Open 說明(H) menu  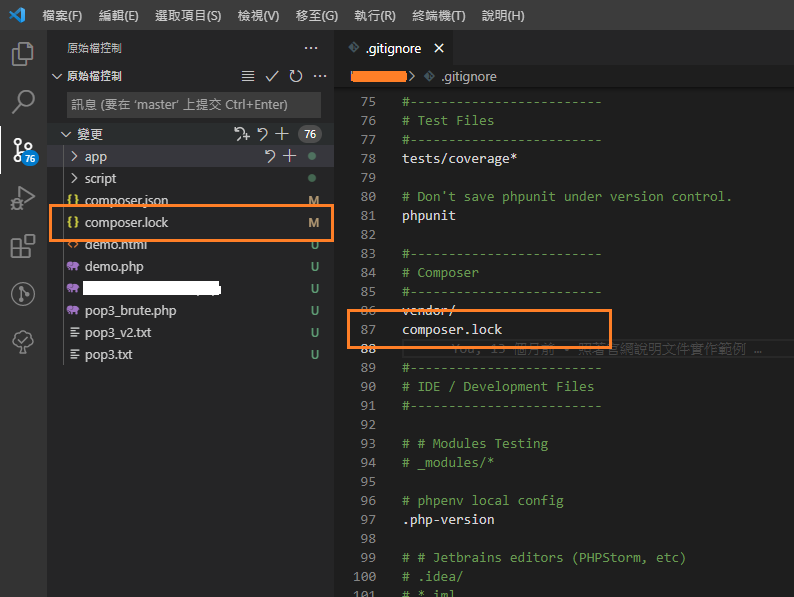pos(503,15)
